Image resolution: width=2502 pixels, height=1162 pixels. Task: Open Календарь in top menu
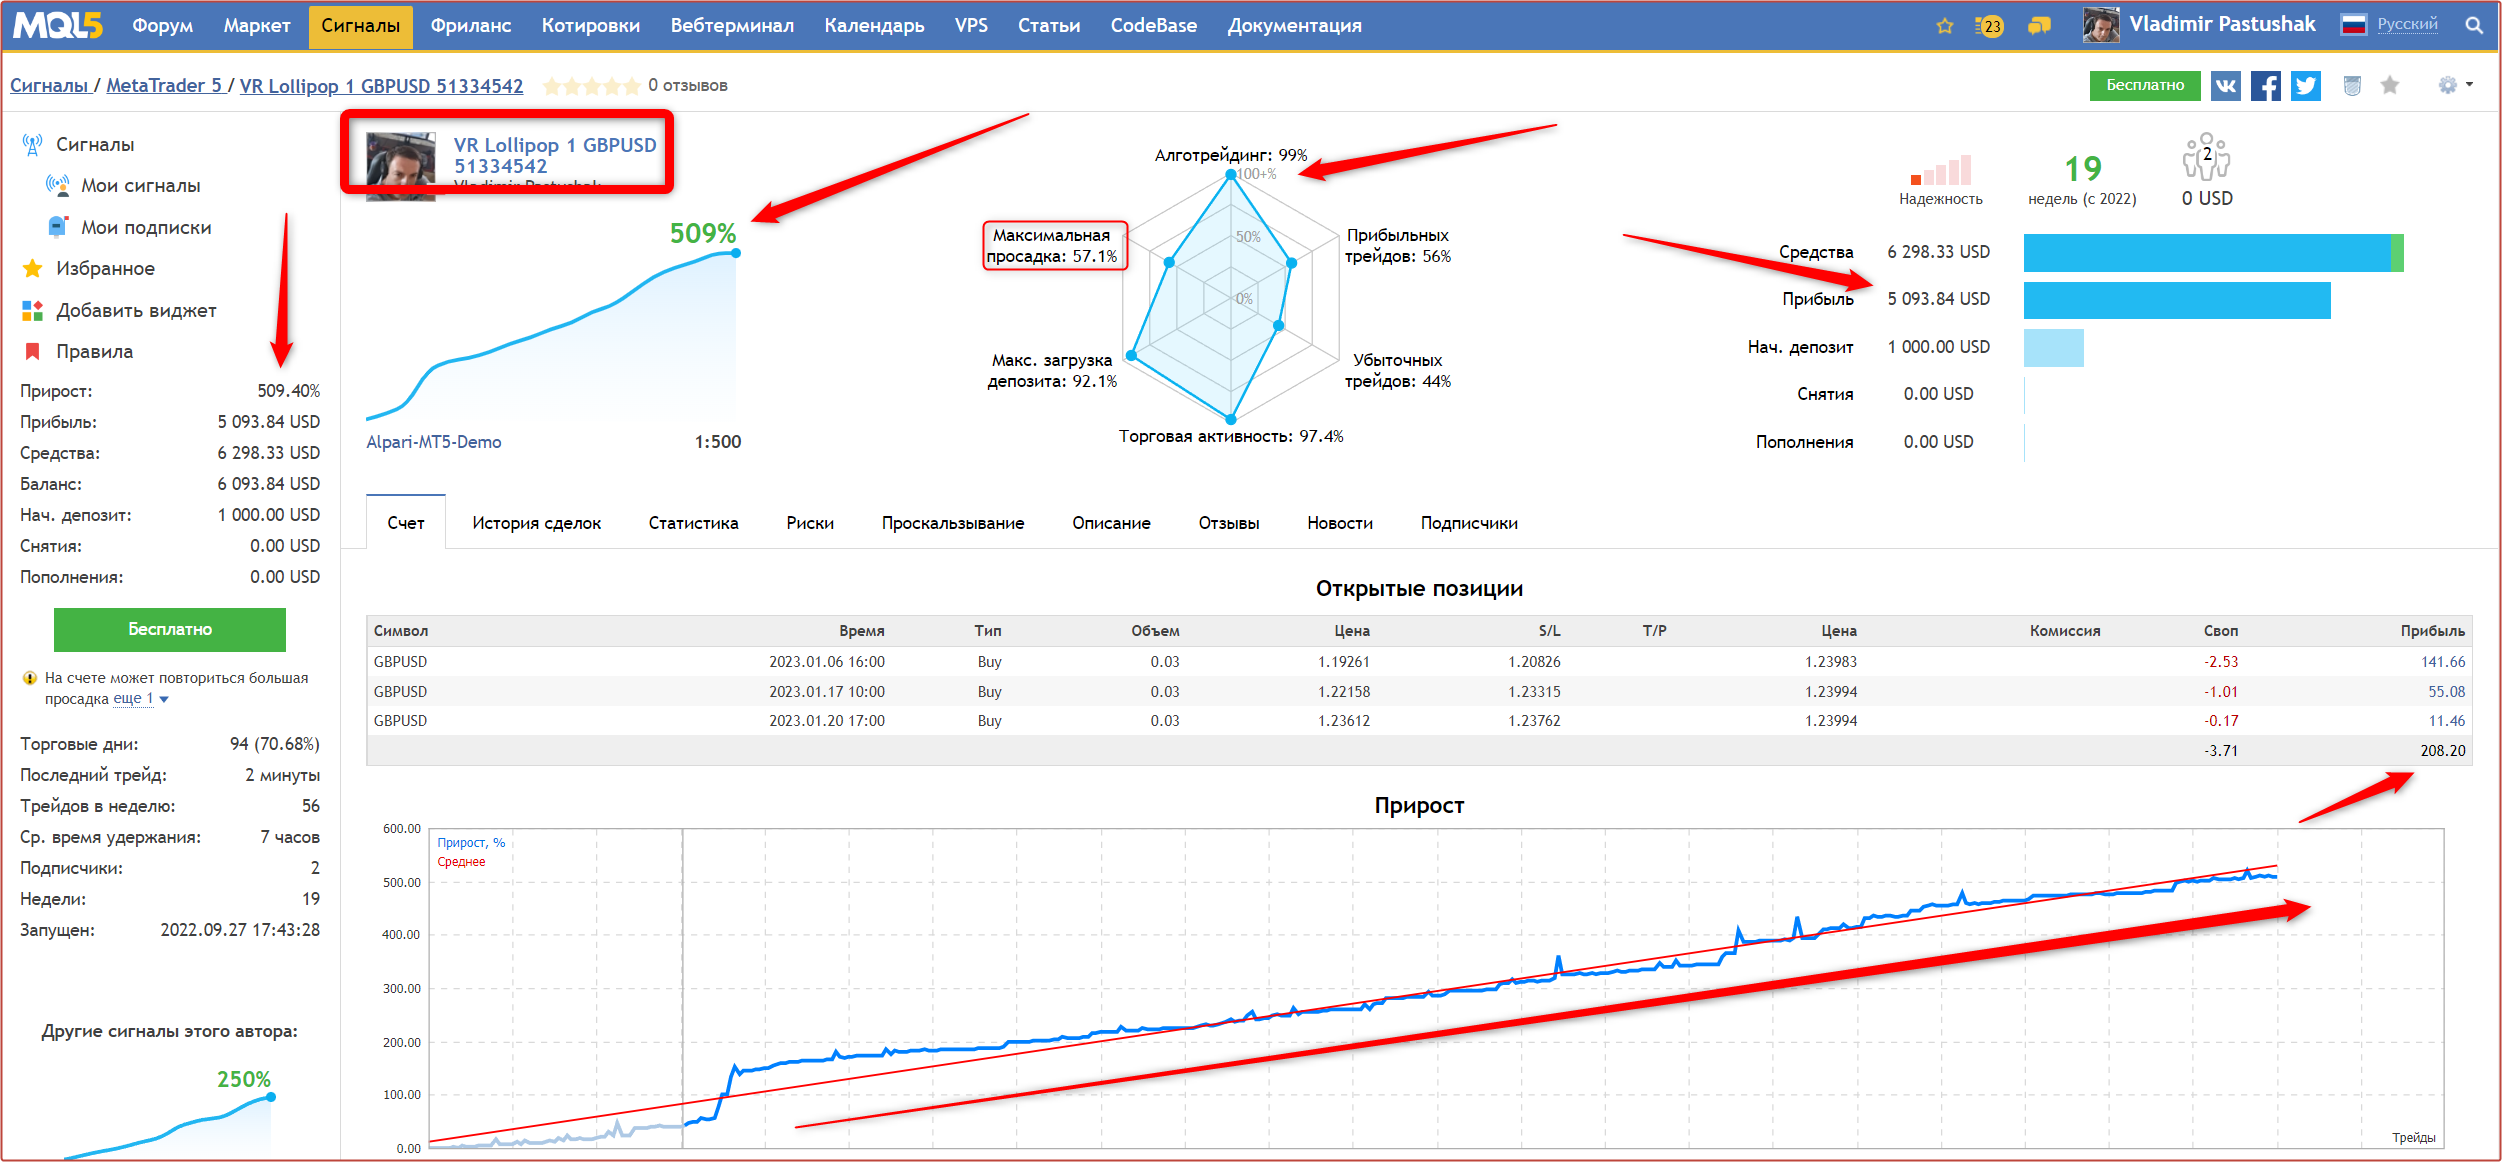874,26
